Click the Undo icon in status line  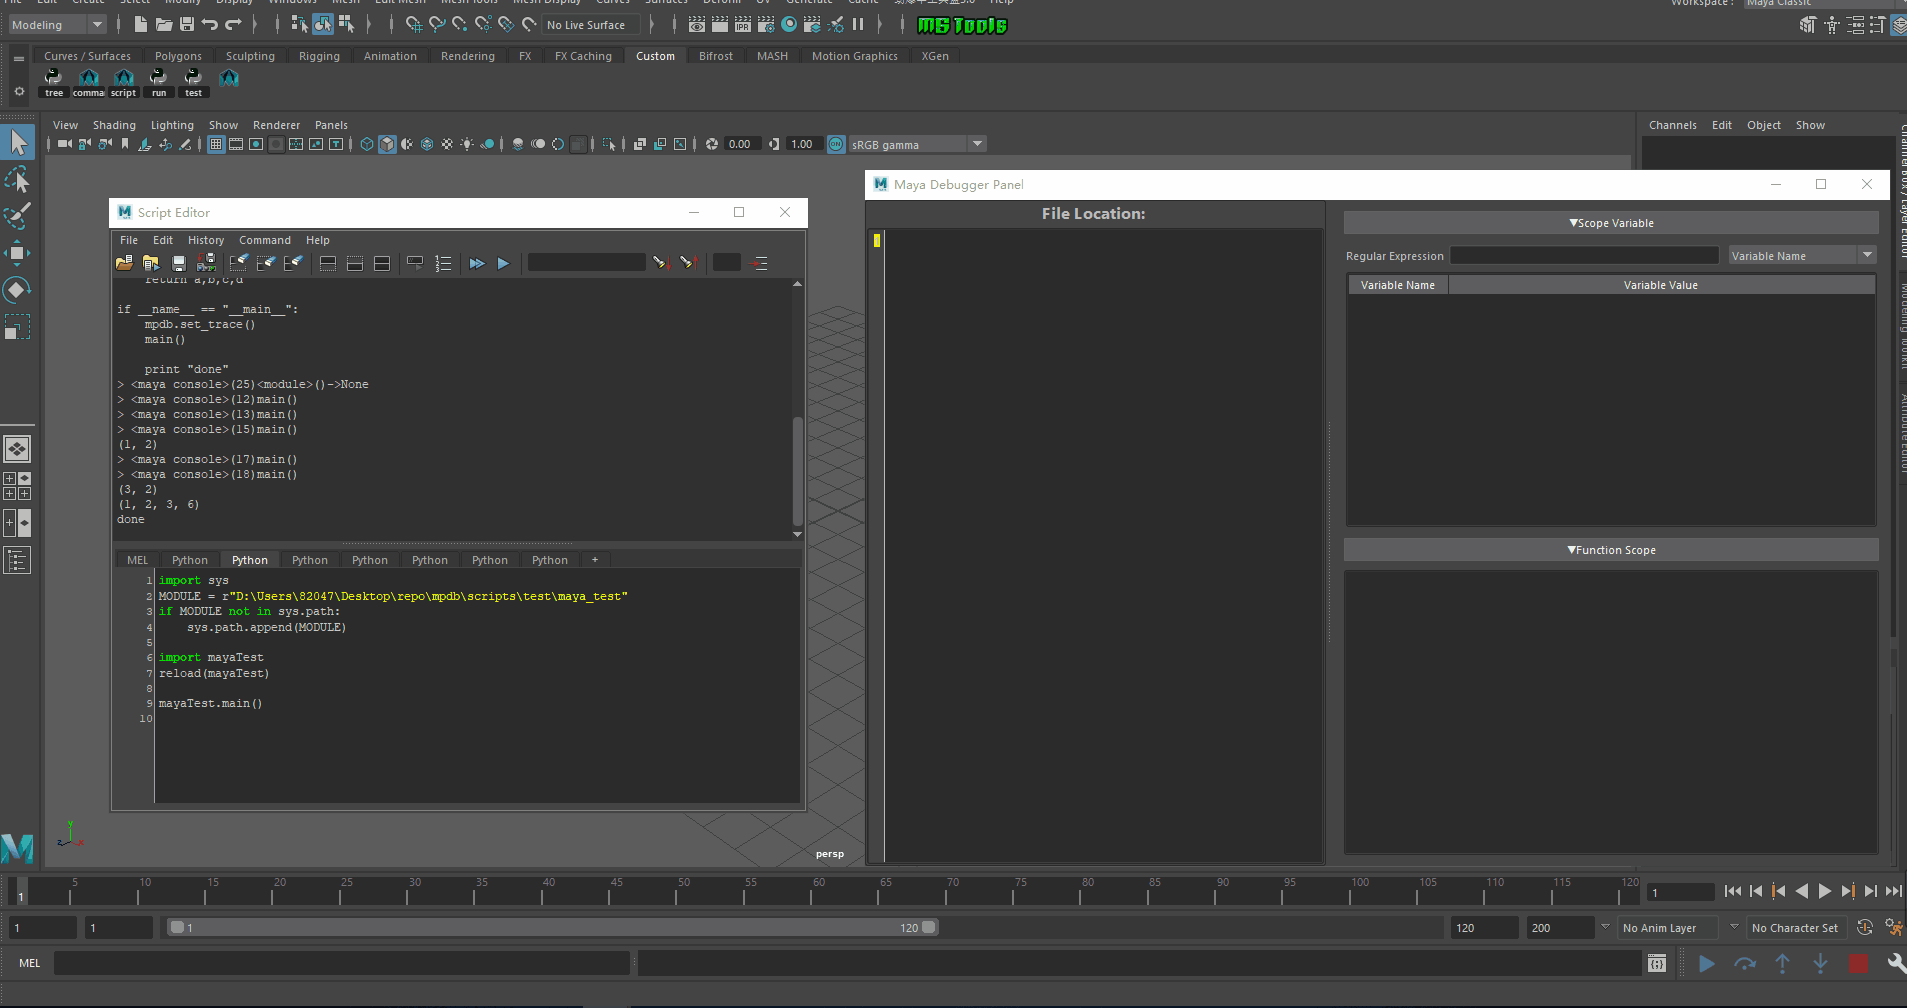(x=209, y=24)
